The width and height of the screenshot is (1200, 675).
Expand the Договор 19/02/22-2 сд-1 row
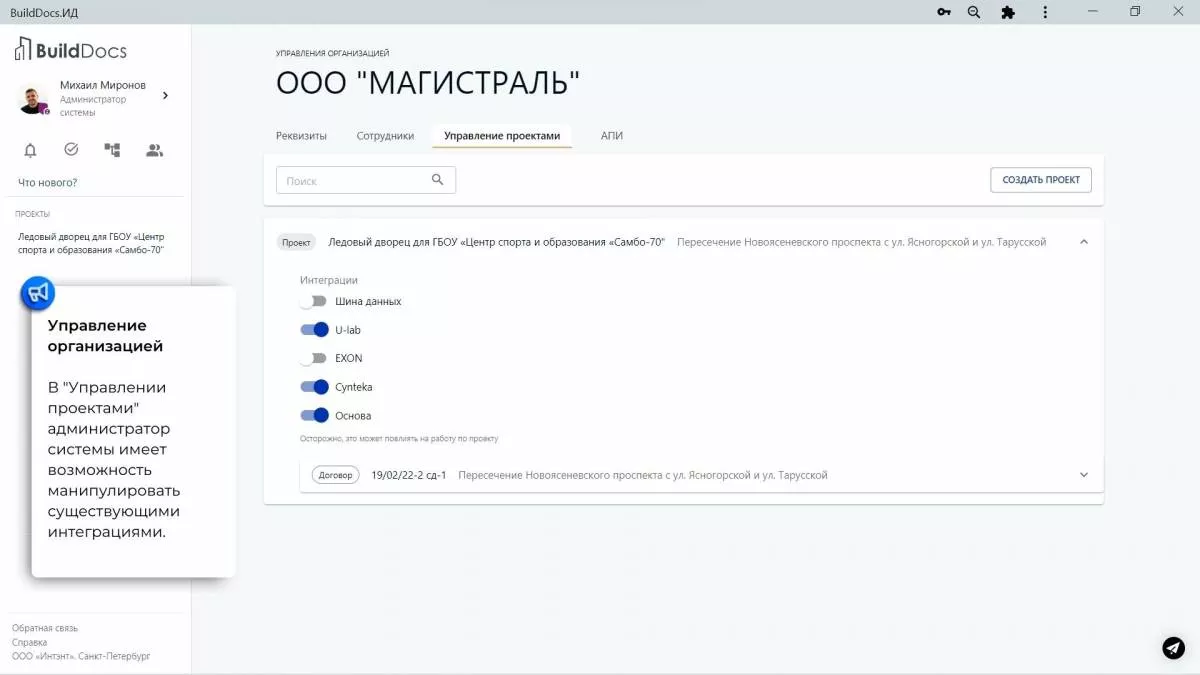1083,474
